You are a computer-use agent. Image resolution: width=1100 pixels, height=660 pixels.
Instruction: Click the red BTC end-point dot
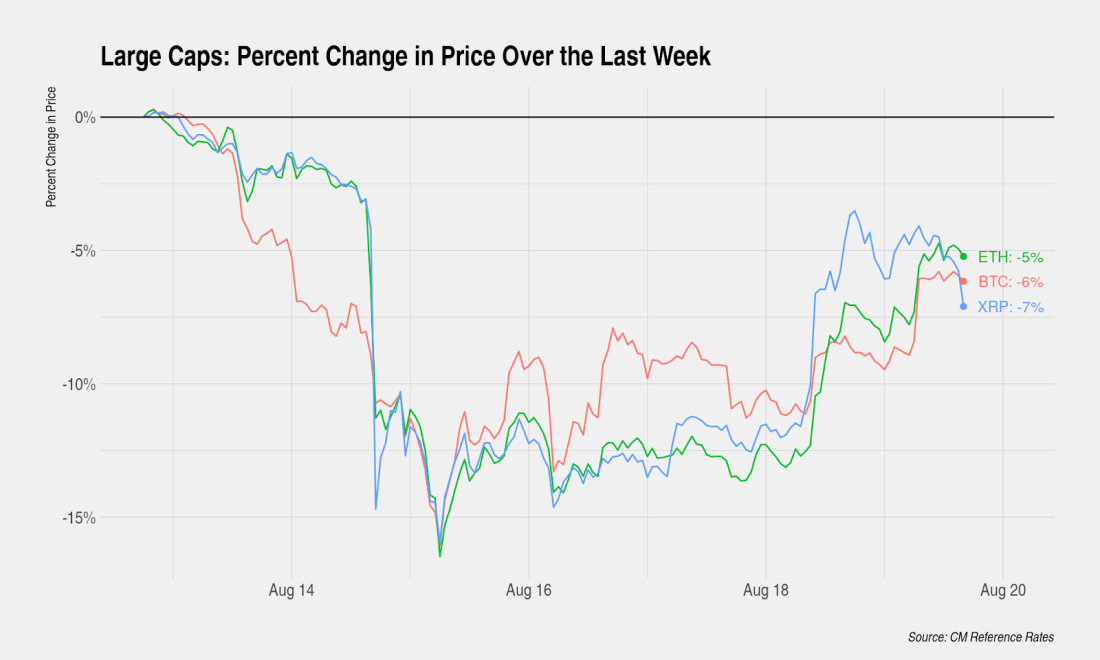(x=963, y=281)
